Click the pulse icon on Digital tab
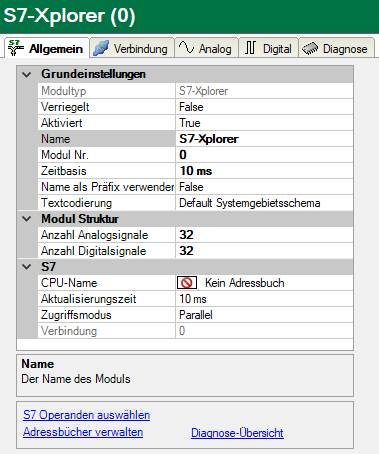Image resolution: width=379 pixels, height=454 pixels. point(251,48)
